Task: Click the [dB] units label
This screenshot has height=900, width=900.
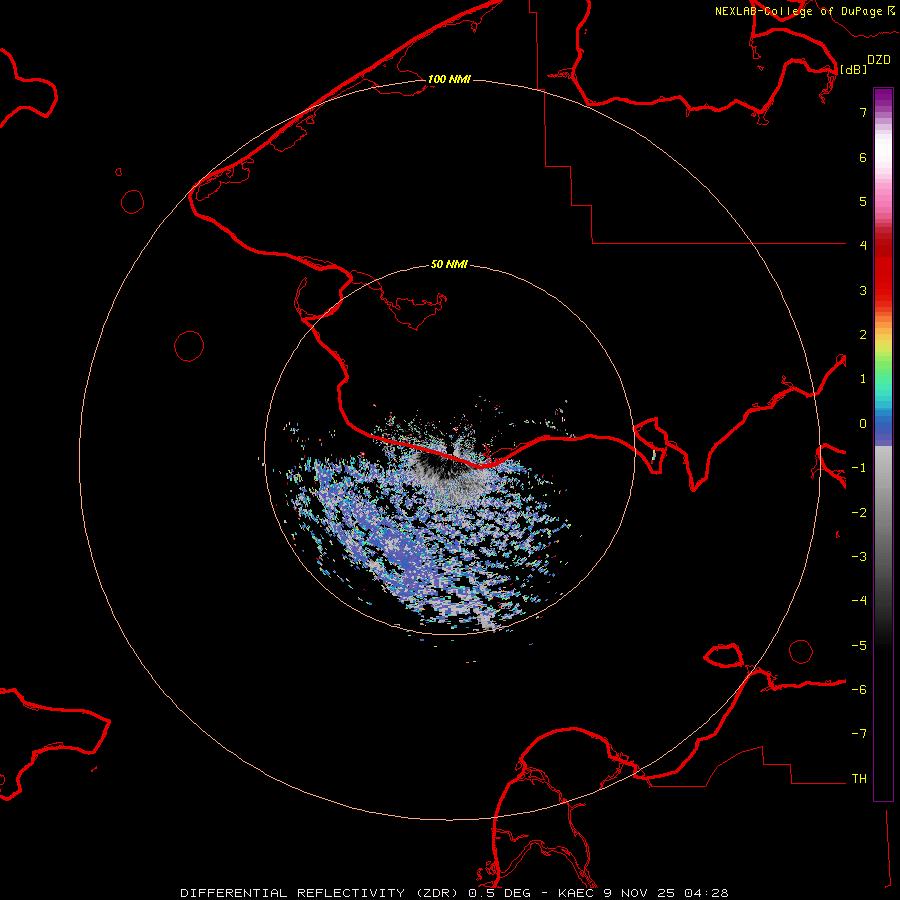Action: pos(853,69)
